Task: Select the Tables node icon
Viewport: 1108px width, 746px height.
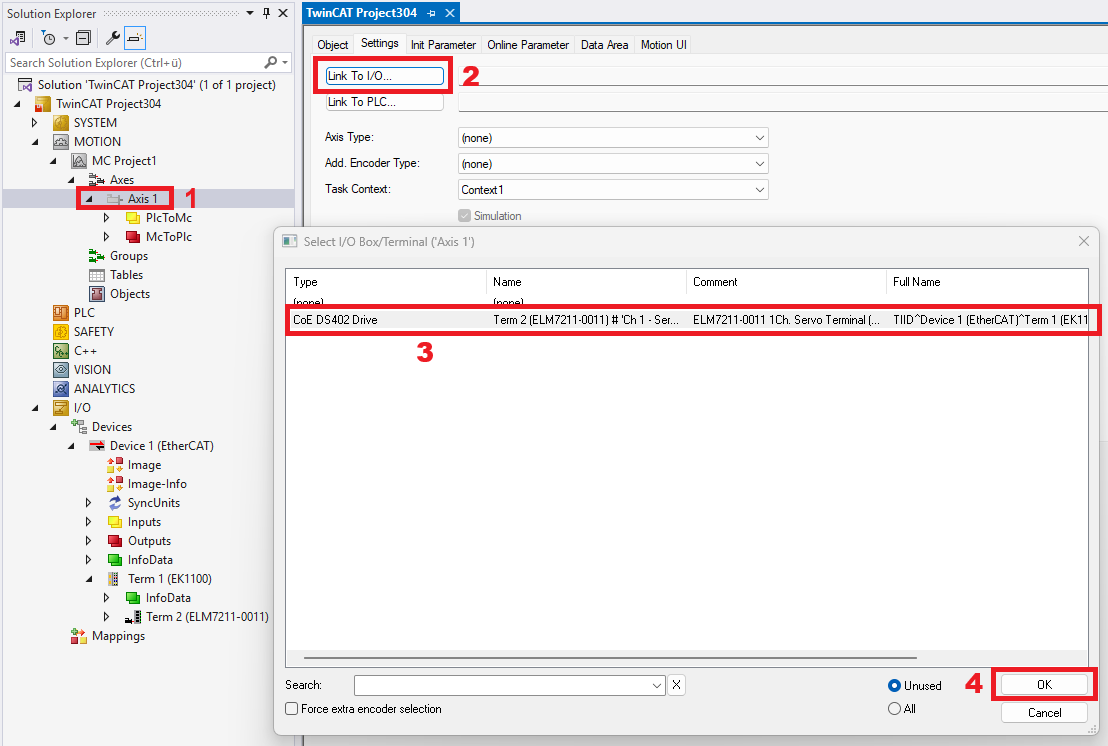Action: pos(97,275)
